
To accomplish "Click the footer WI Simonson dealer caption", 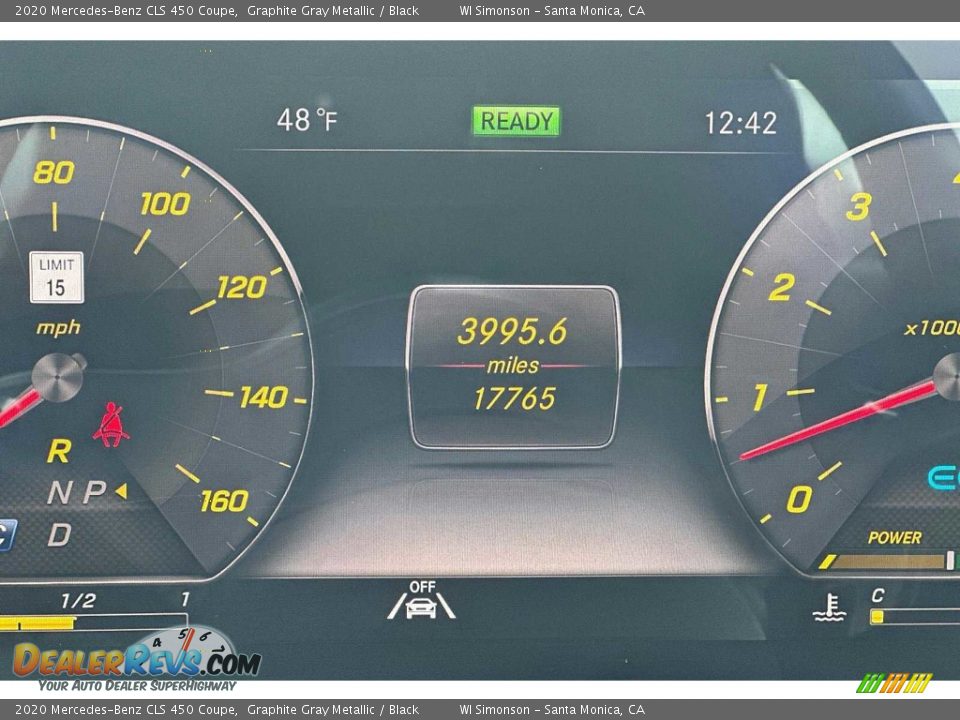I will pos(552,710).
